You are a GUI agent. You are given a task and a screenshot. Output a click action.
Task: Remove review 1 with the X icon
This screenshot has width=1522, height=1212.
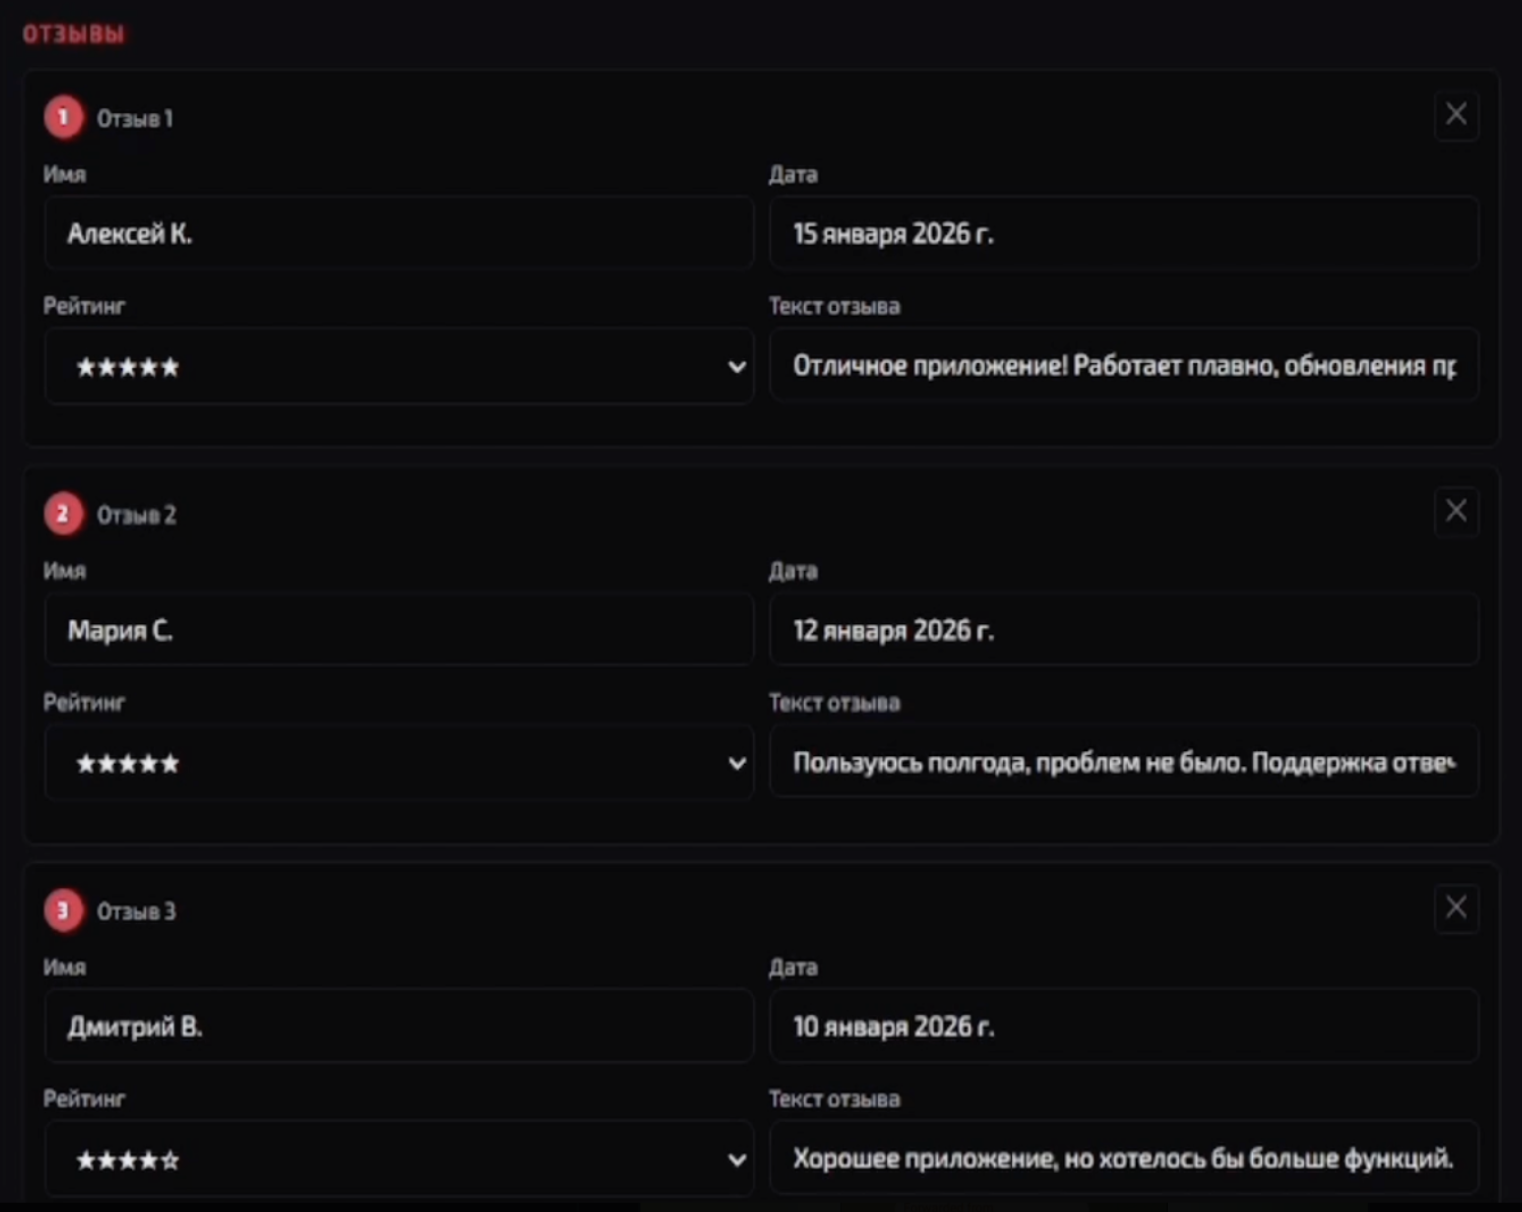pyautogui.click(x=1456, y=115)
